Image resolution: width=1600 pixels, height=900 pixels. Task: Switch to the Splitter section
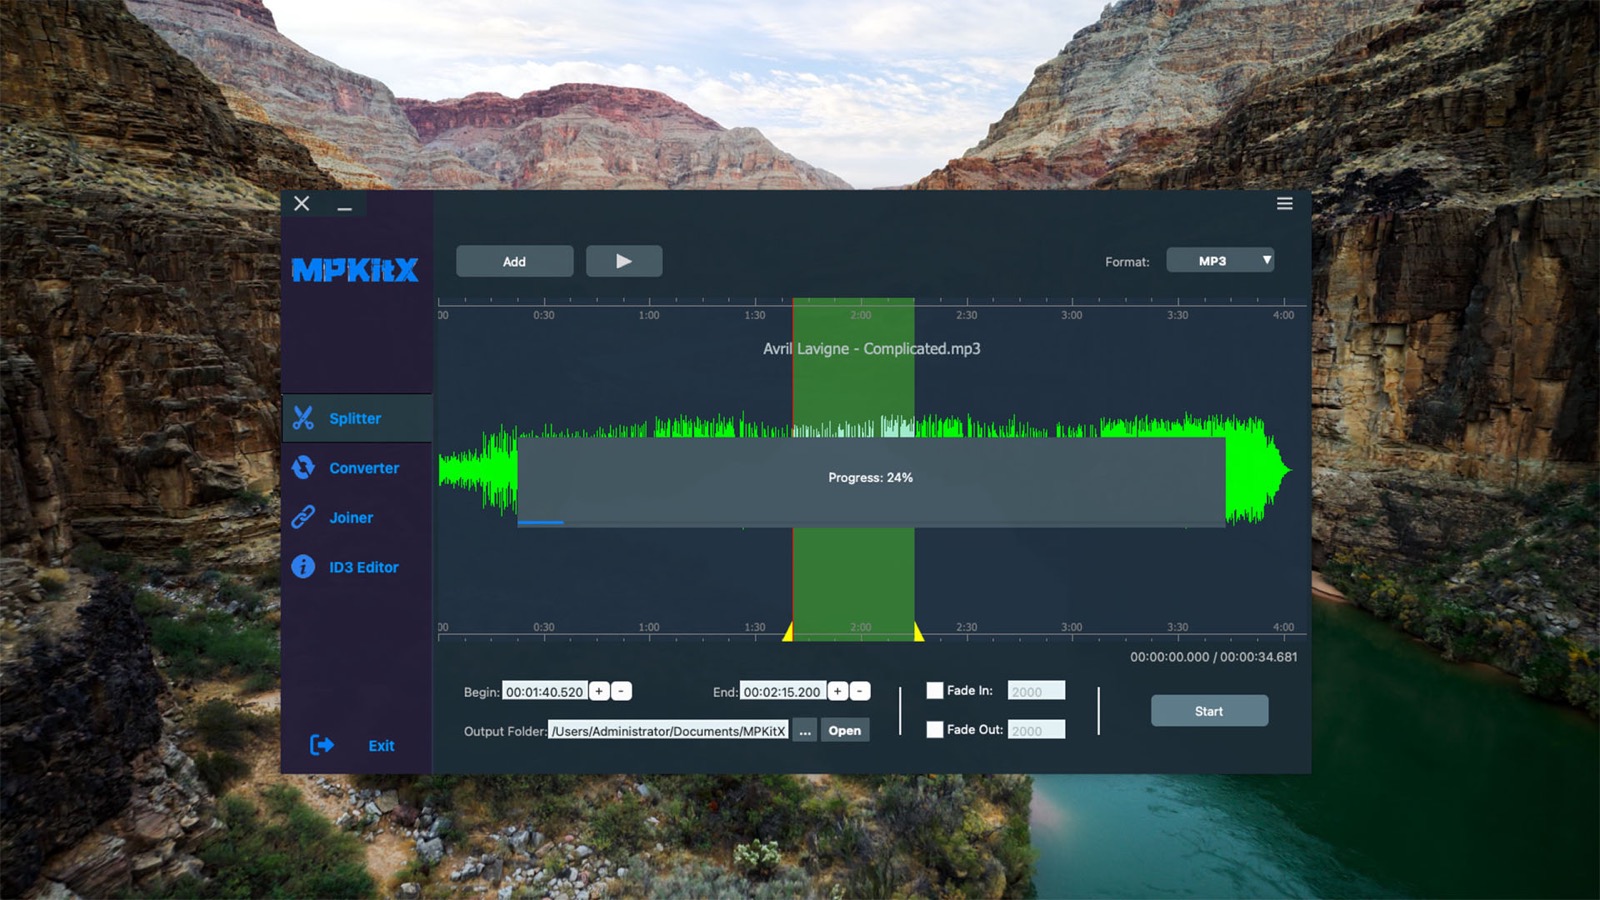[x=357, y=418]
